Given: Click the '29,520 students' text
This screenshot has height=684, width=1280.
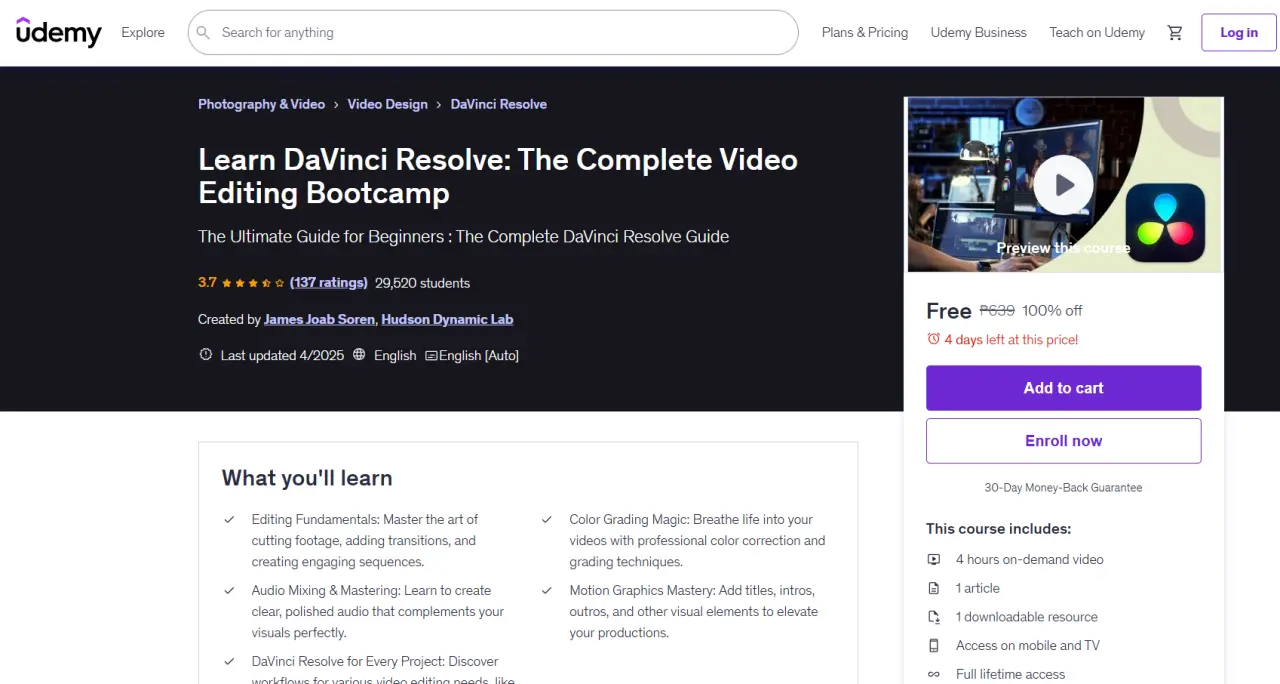Looking at the screenshot, I should click(422, 283).
